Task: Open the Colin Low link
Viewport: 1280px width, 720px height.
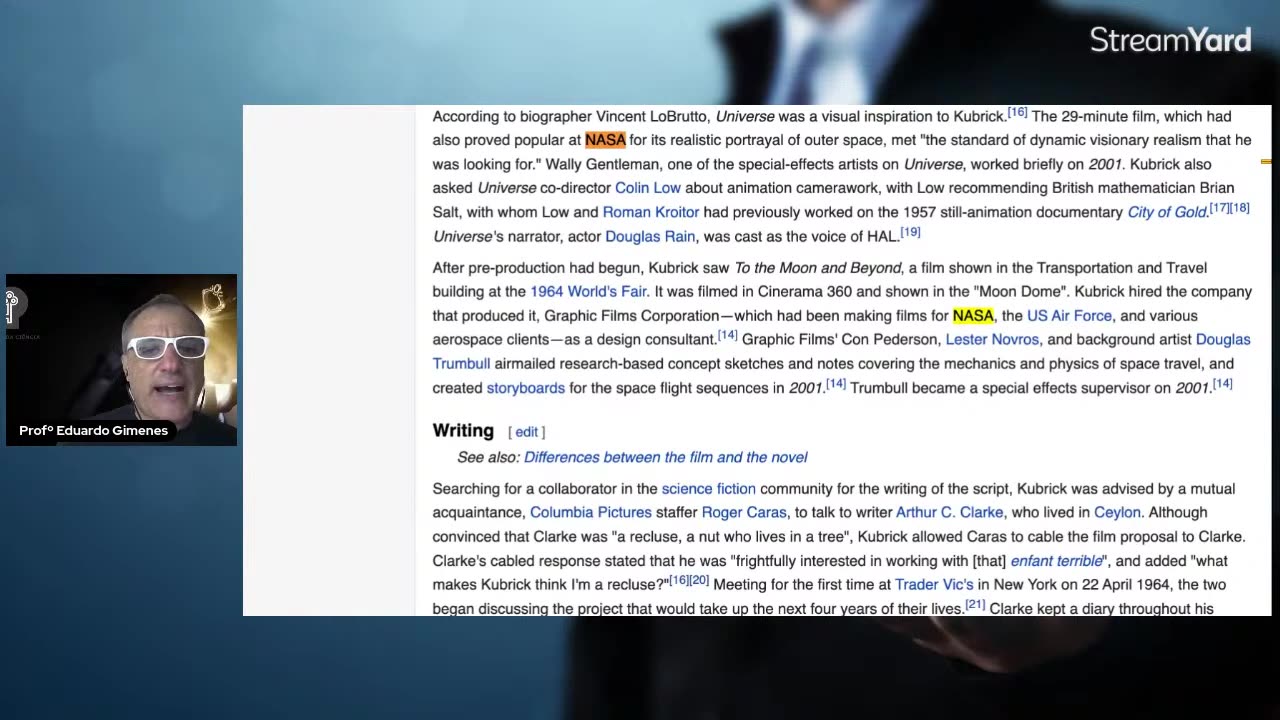Action: (647, 188)
